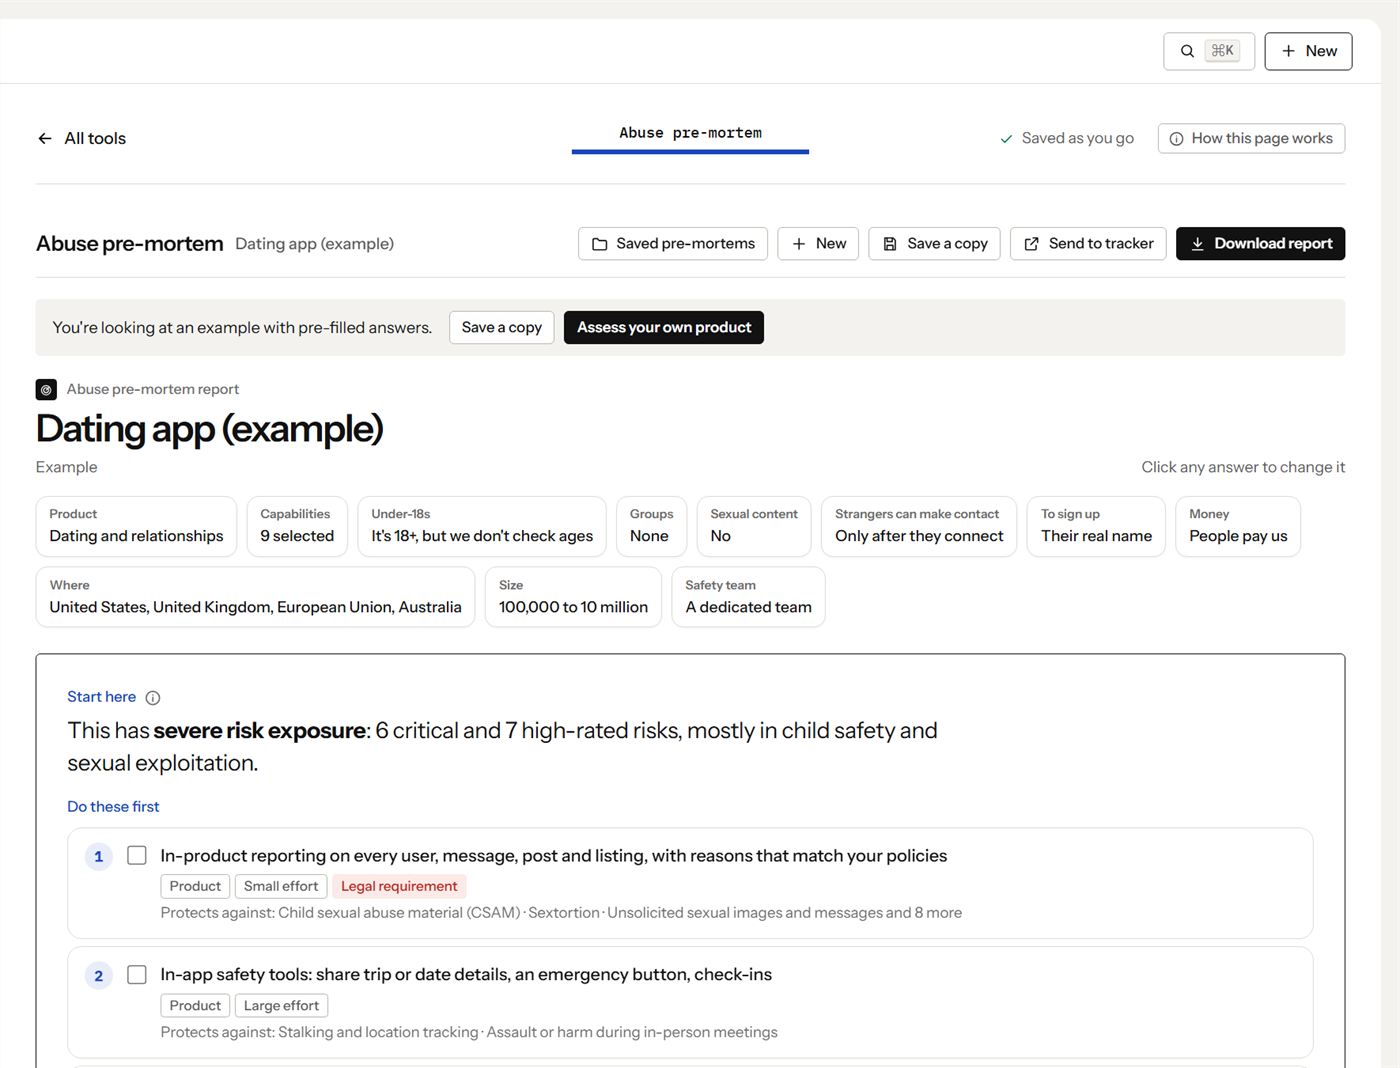The height and width of the screenshot is (1068, 1400).
Task: Click the search magnifier icon
Action: click(1187, 51)
